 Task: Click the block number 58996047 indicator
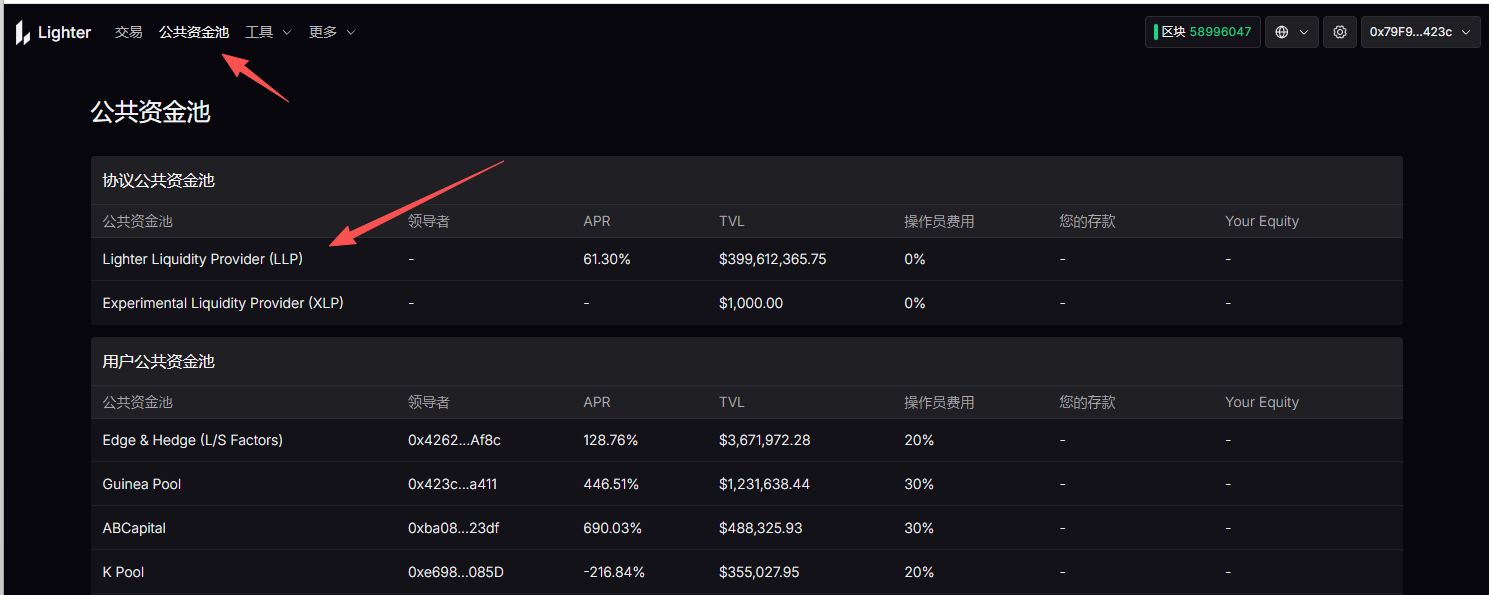(x=1202, y=31)
